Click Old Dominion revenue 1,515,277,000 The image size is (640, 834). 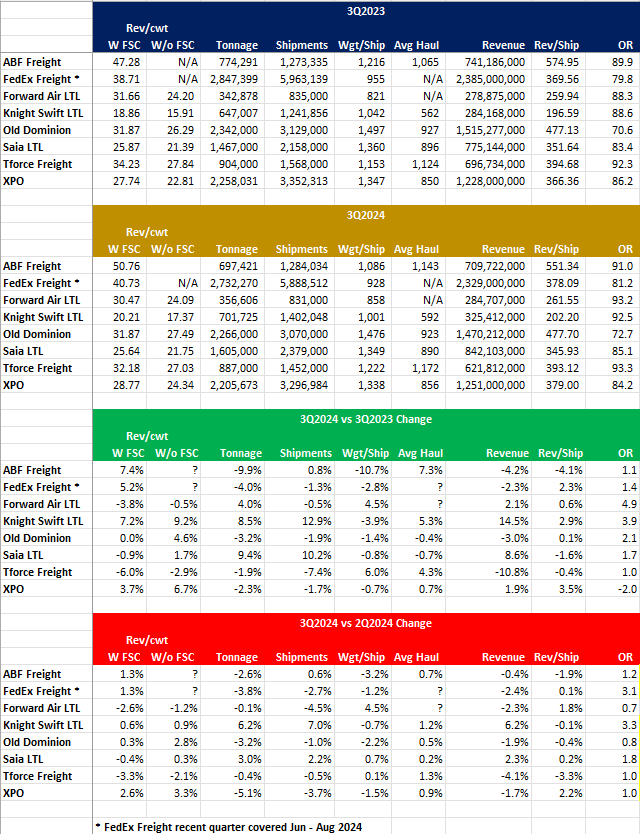click(x=491, y=130)
